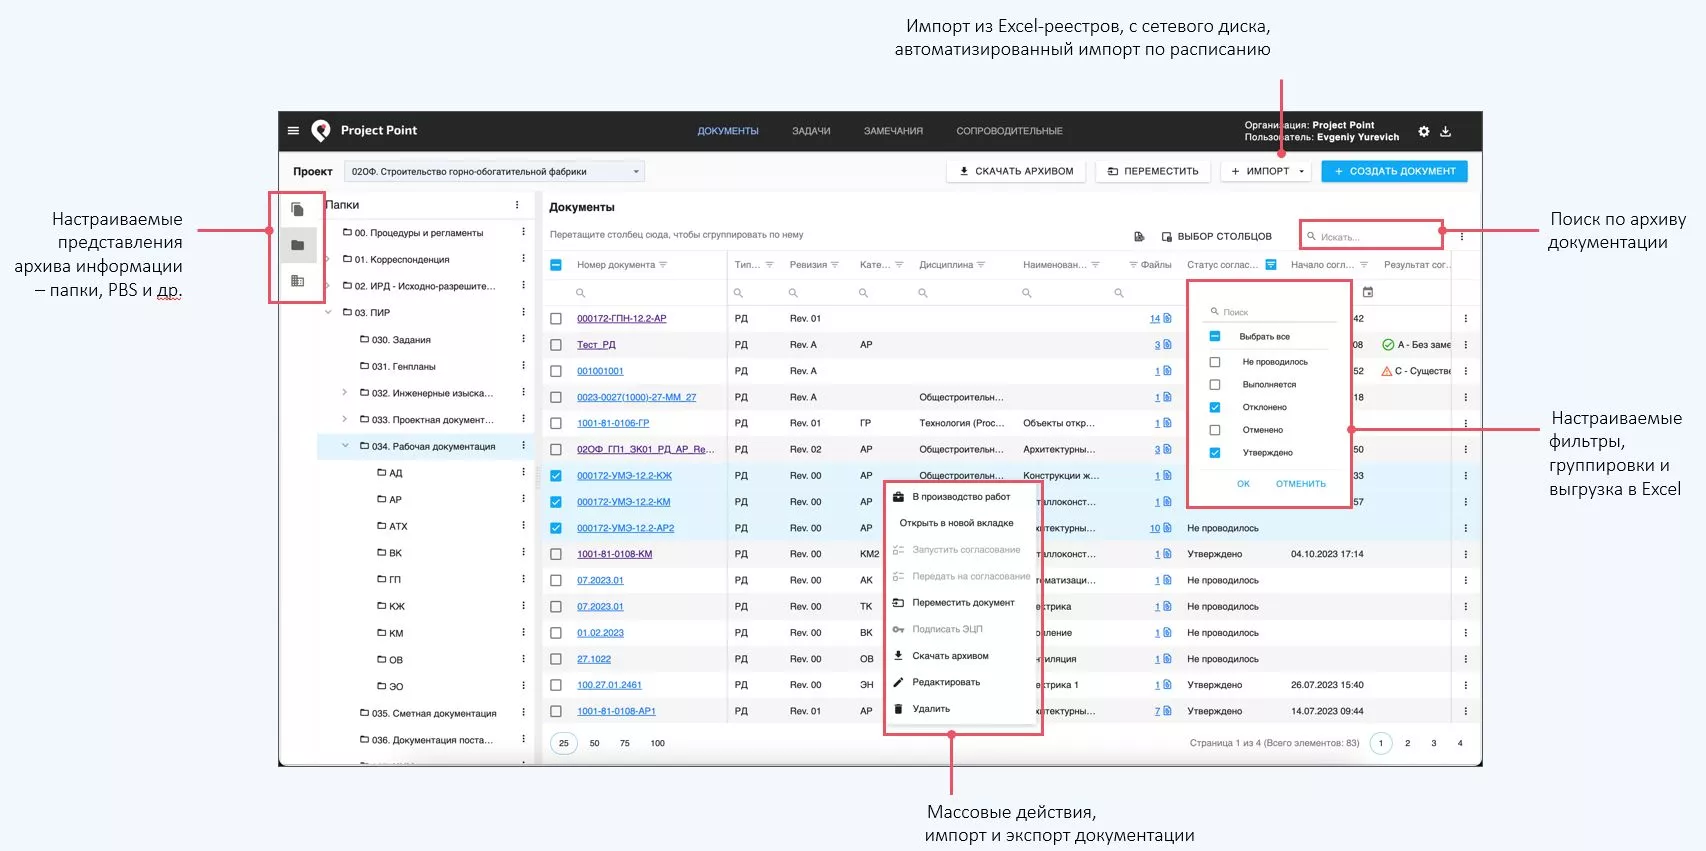Switch to documents list view icon
This screenshot has height=851, width=1706.
click(297, 210)
